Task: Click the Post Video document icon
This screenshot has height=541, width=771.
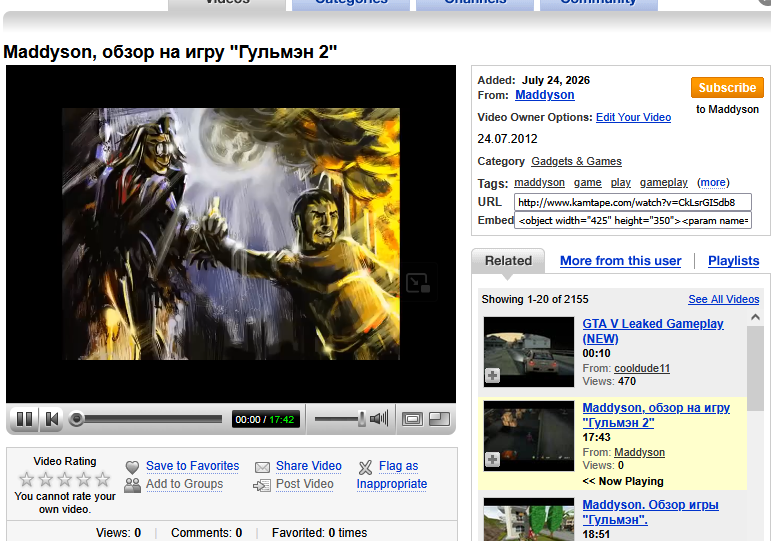Action: tap(262, 485)
